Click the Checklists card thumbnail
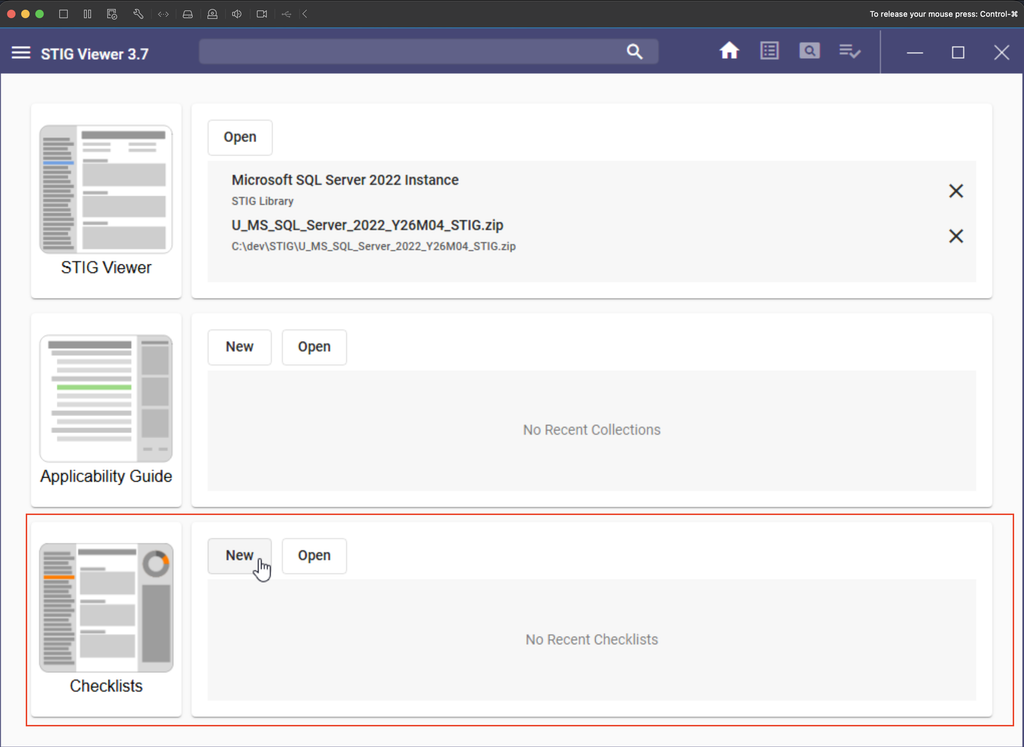Viewport: 1024px width, 747px height. pos(106,607)
